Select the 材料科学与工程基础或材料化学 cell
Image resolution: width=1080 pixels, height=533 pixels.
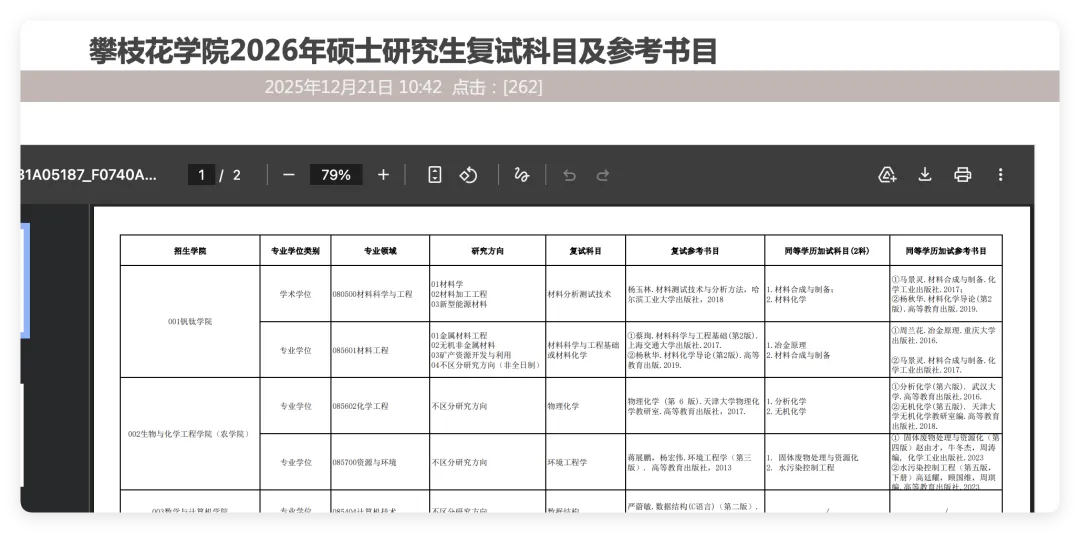tap(583, 350)
